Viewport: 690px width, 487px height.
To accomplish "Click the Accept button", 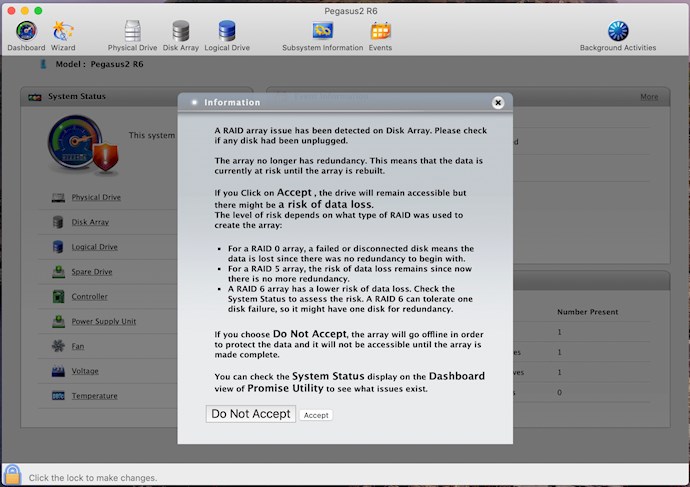I will tap(316, 415).
